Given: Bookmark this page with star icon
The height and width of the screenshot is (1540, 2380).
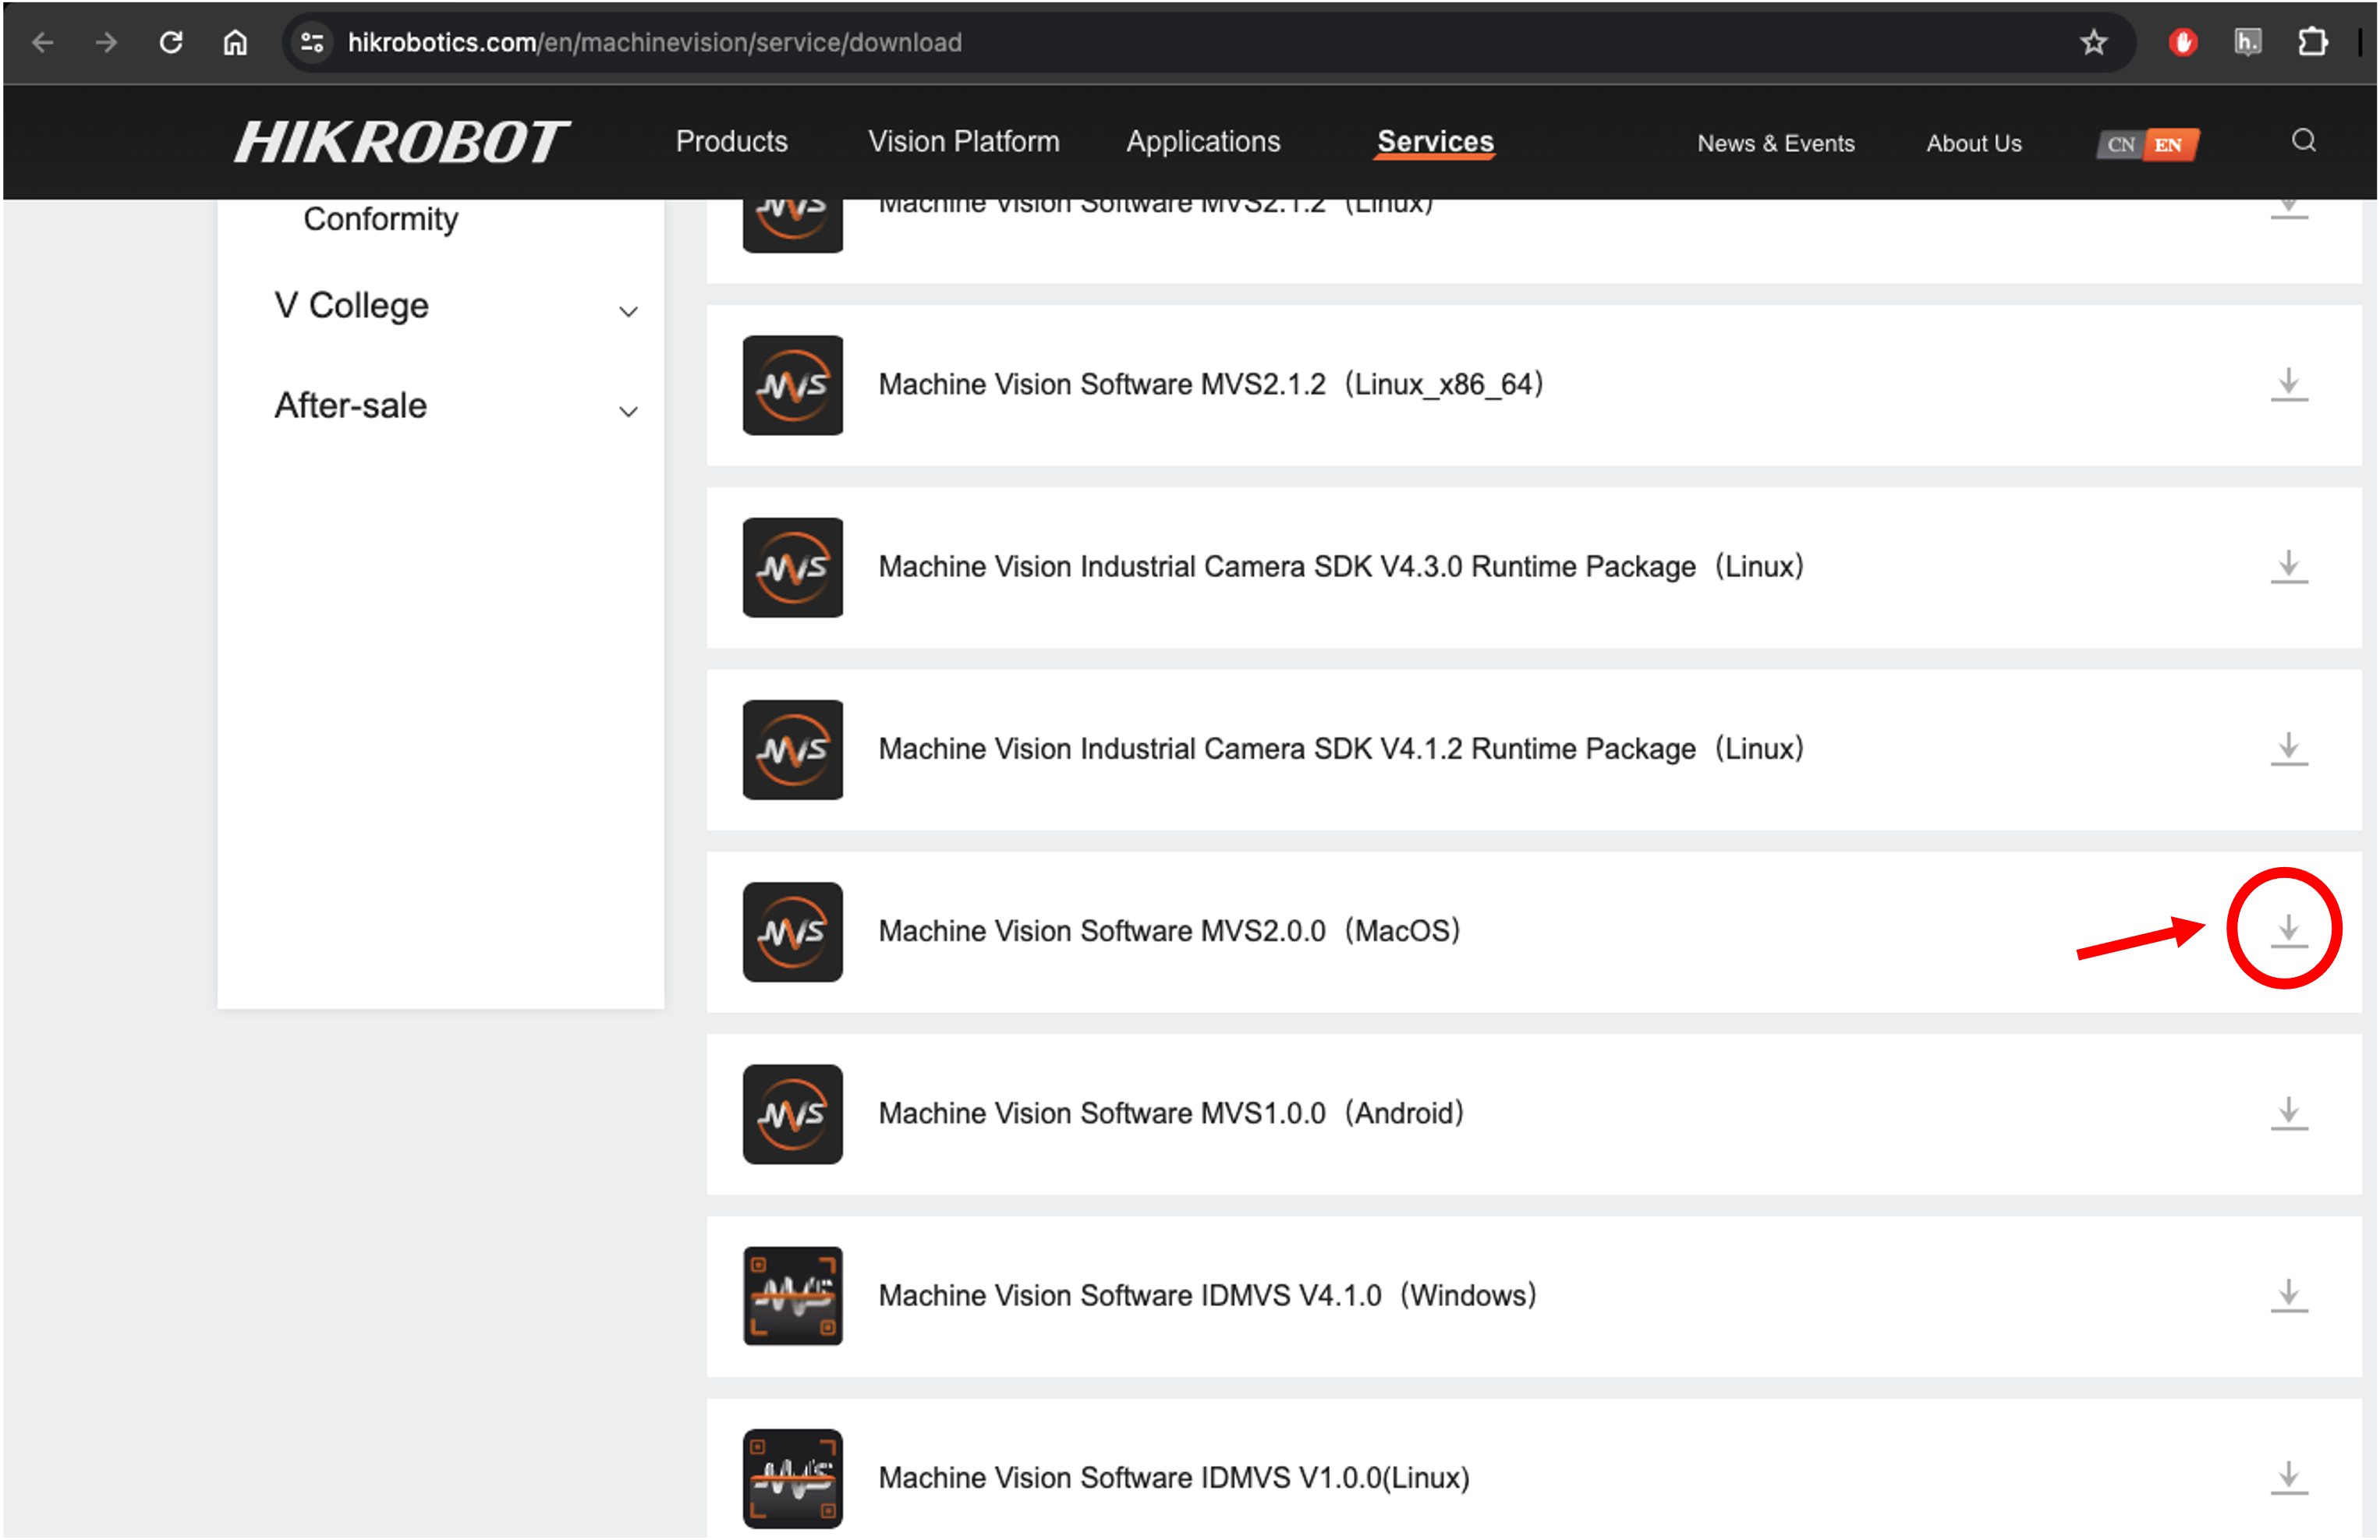Looking at the screenshot, I should [x=2093, y=42].
